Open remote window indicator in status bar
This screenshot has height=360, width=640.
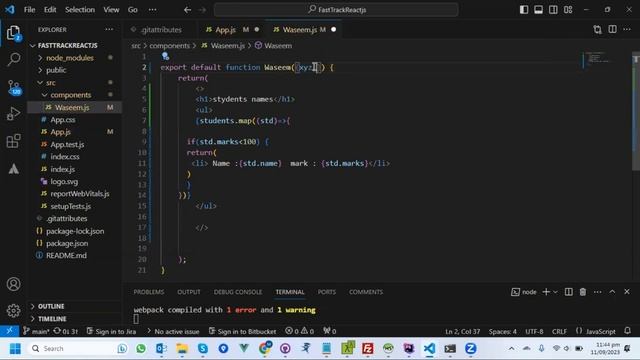9,331
